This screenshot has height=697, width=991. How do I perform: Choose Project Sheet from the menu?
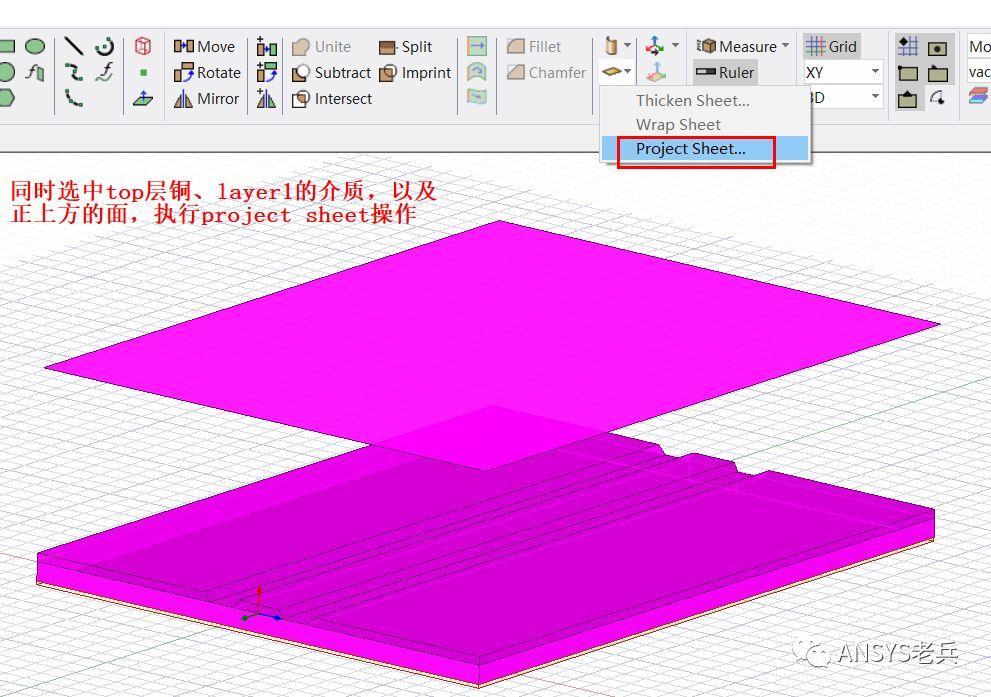click(691, 148)
